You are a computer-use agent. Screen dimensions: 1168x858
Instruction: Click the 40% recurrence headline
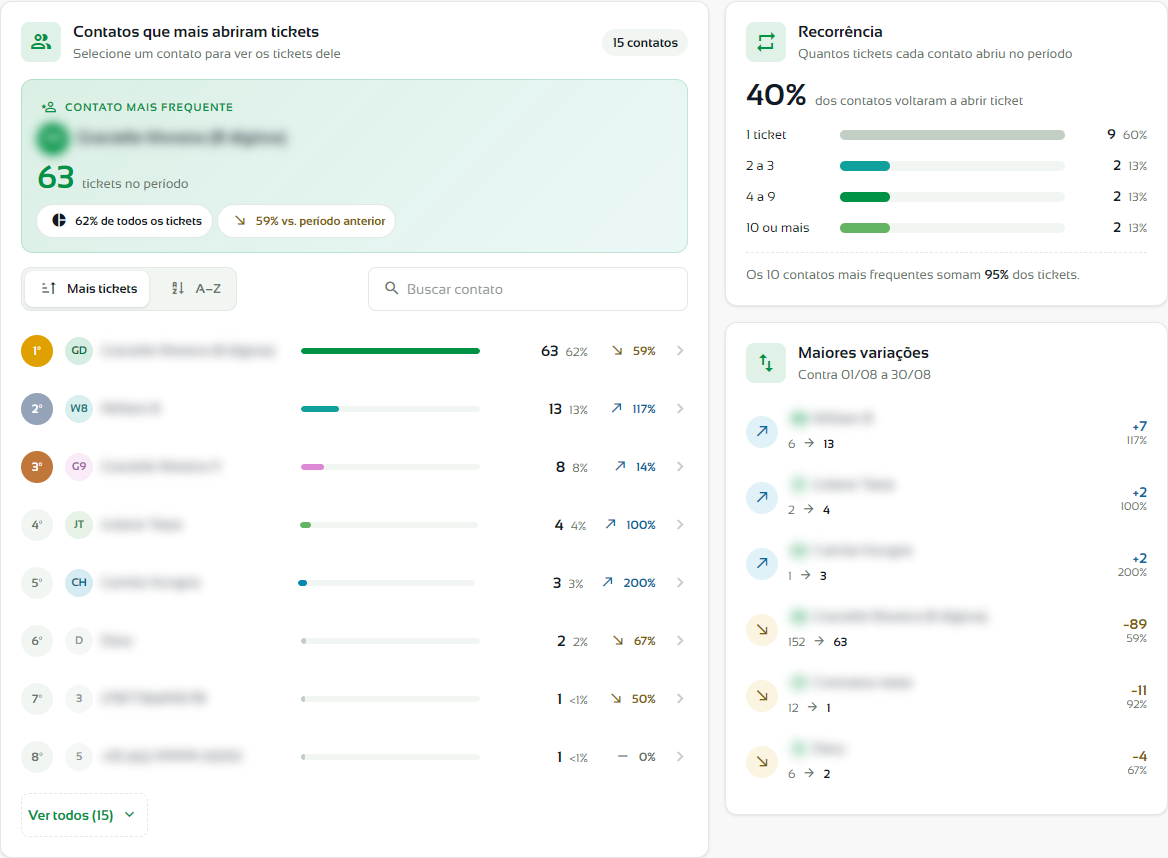[776, 95]
